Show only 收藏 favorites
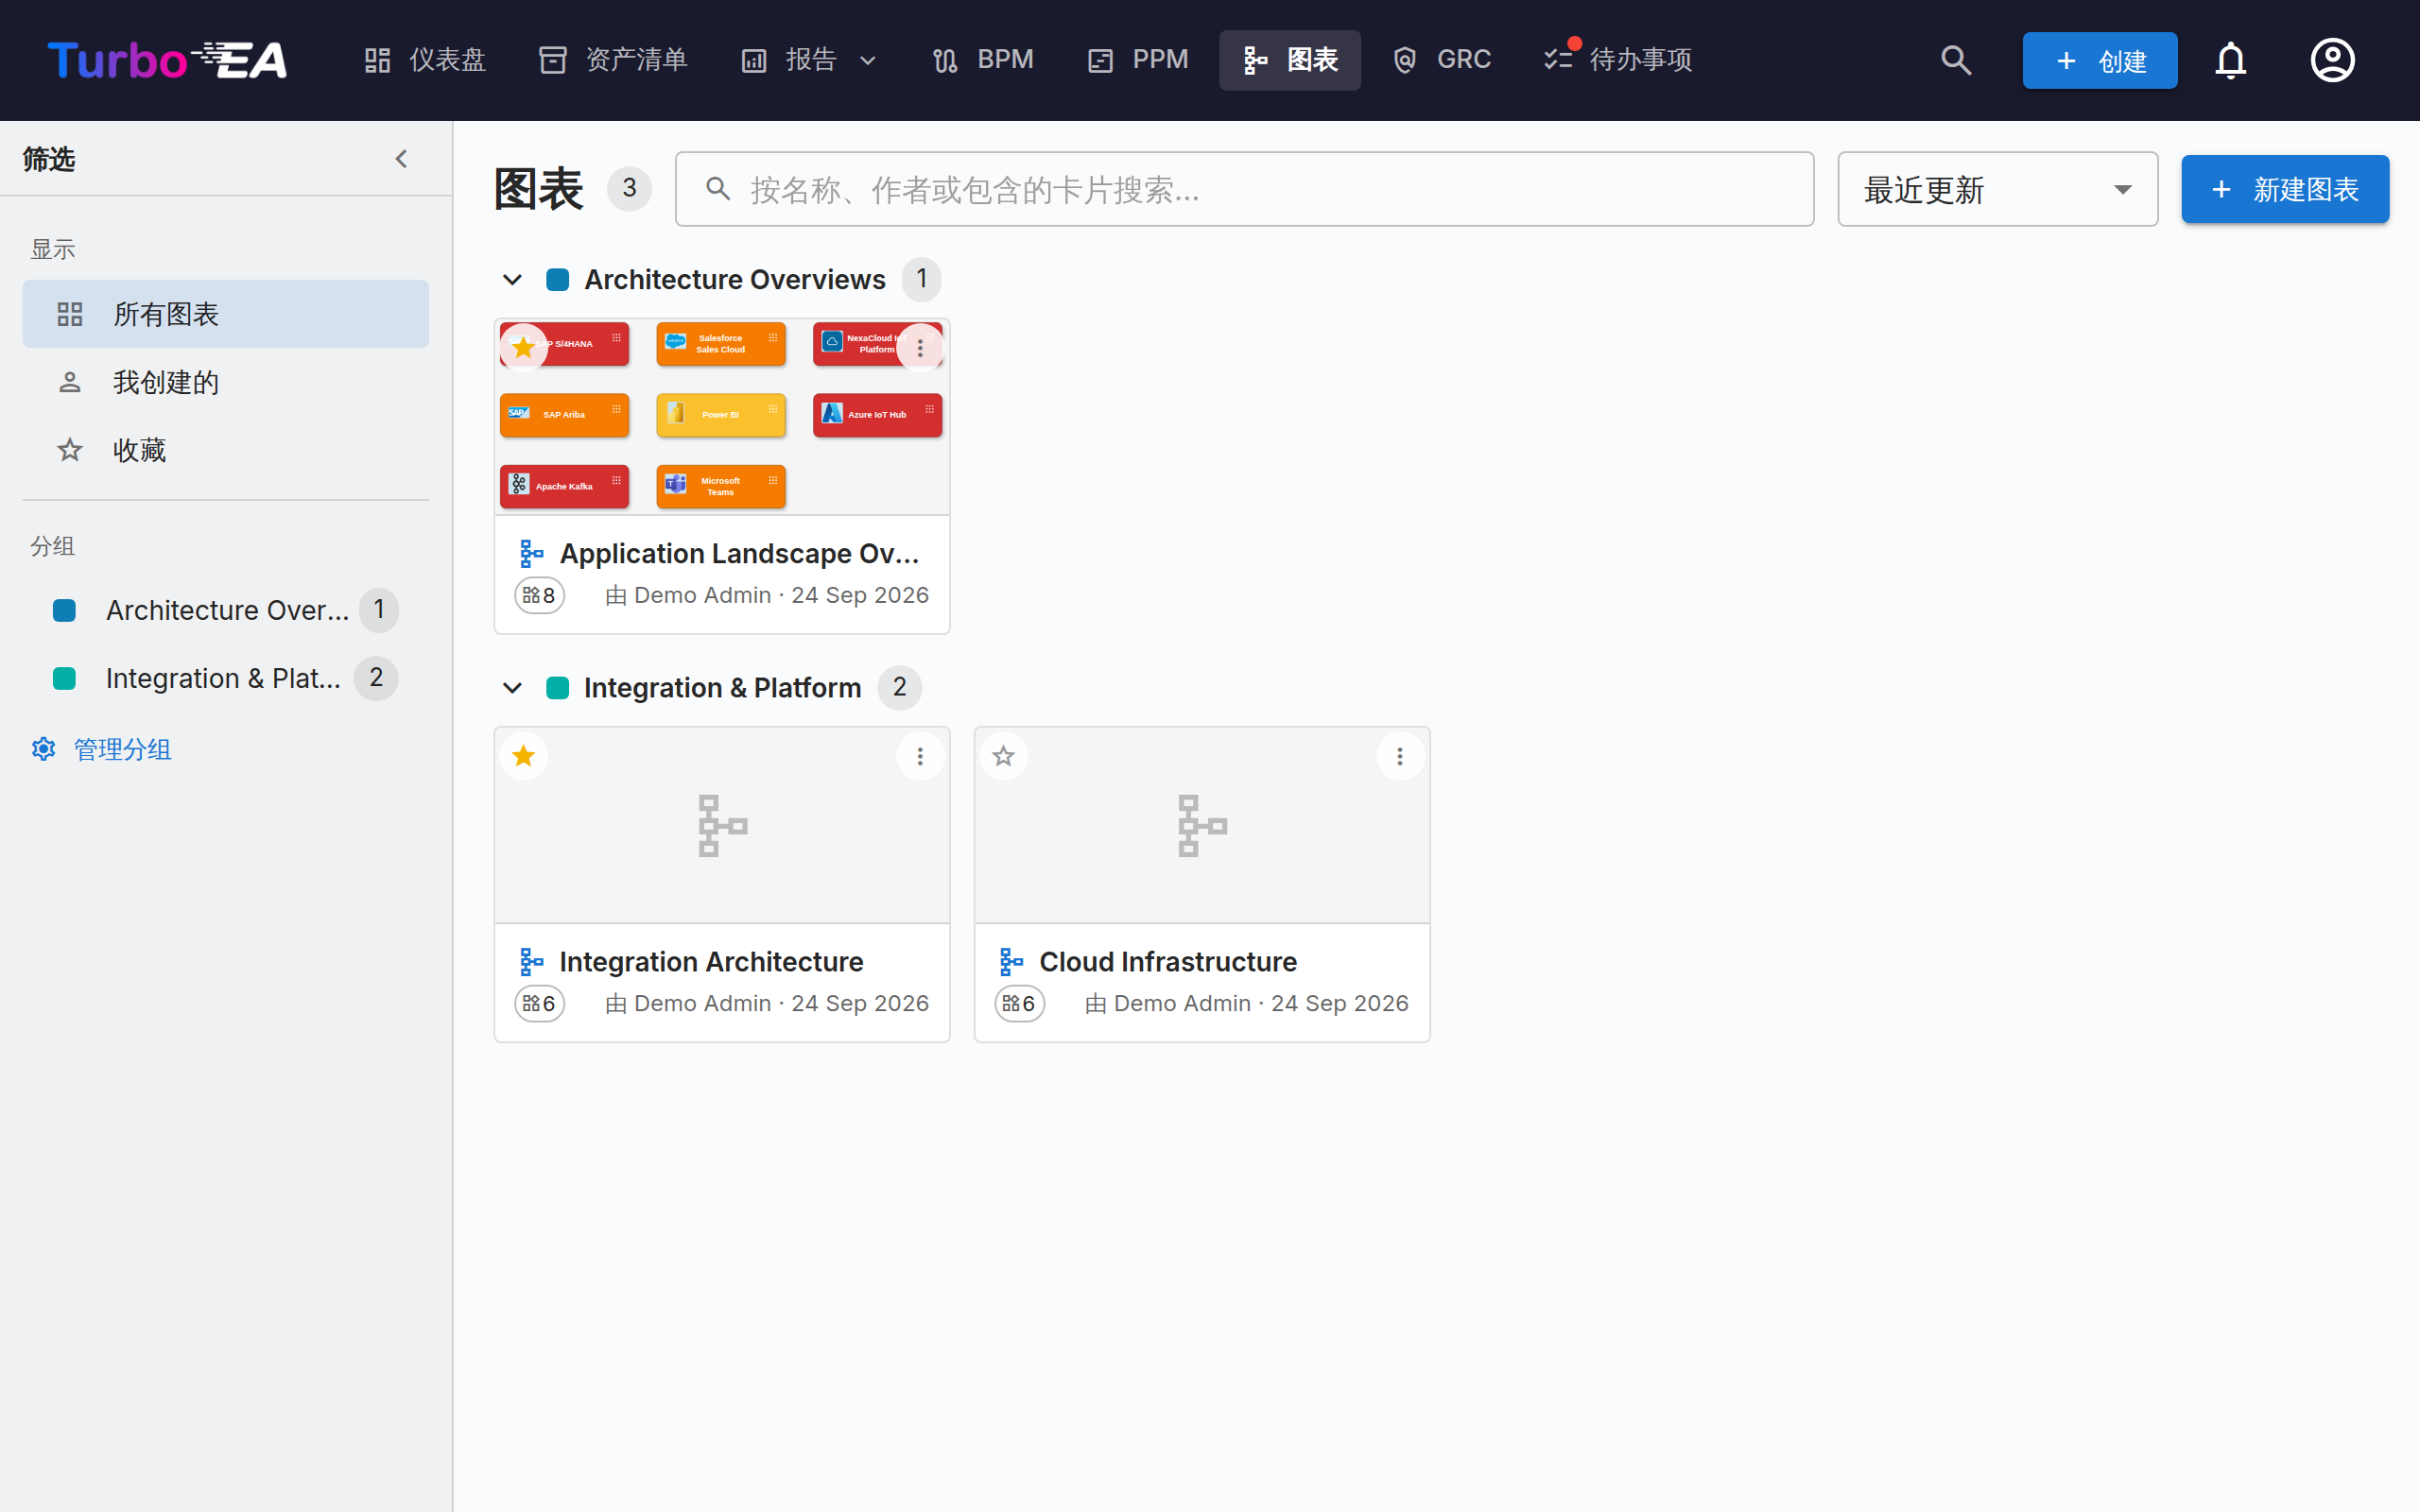Screen dimensions: 2420x1512 point(226,450)
